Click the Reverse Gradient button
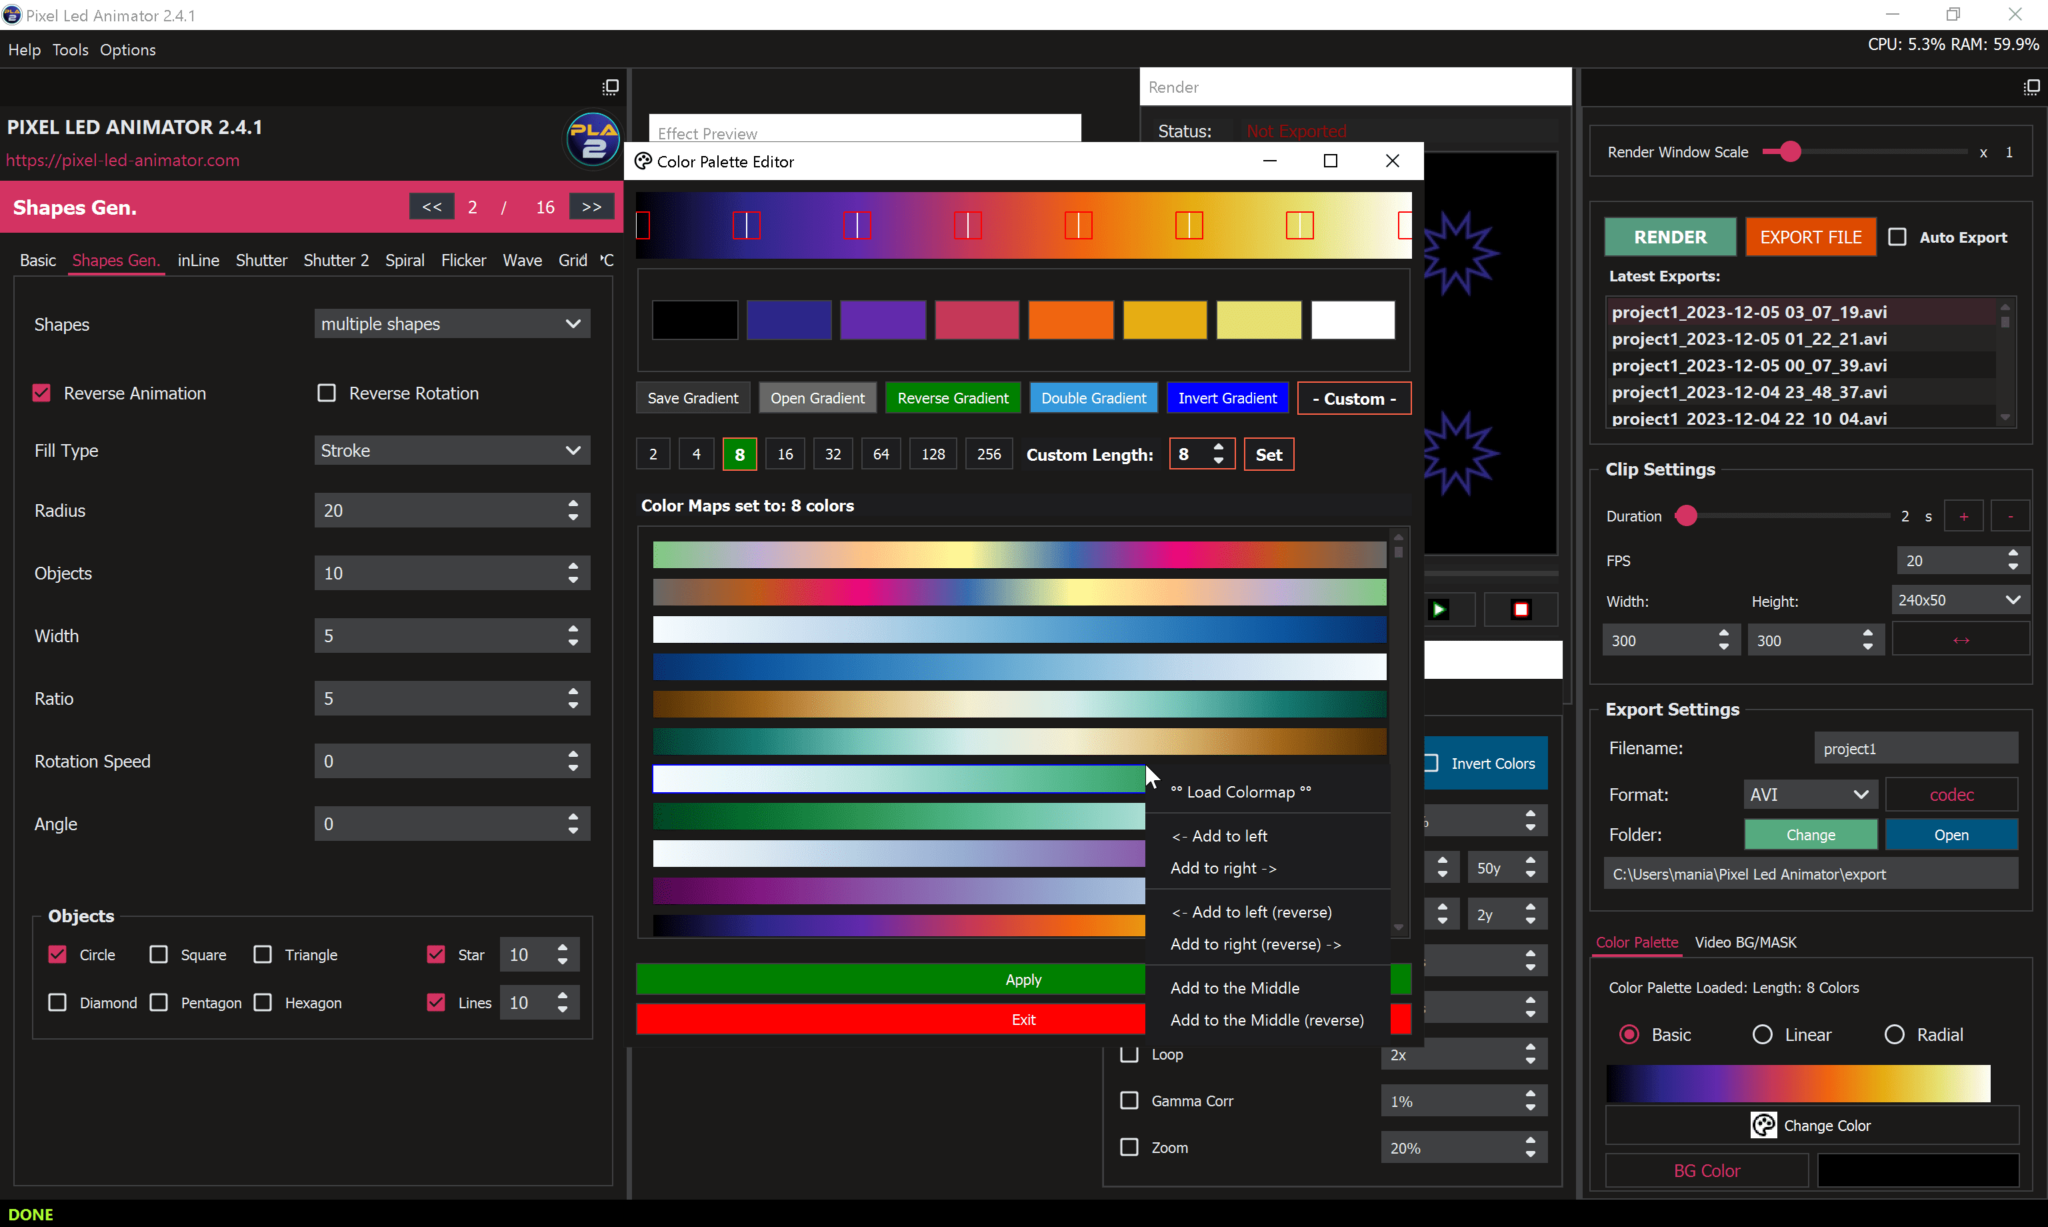Image resolution: width=2048 pixels, height=1227 pixels. click(x=951, y=397)
